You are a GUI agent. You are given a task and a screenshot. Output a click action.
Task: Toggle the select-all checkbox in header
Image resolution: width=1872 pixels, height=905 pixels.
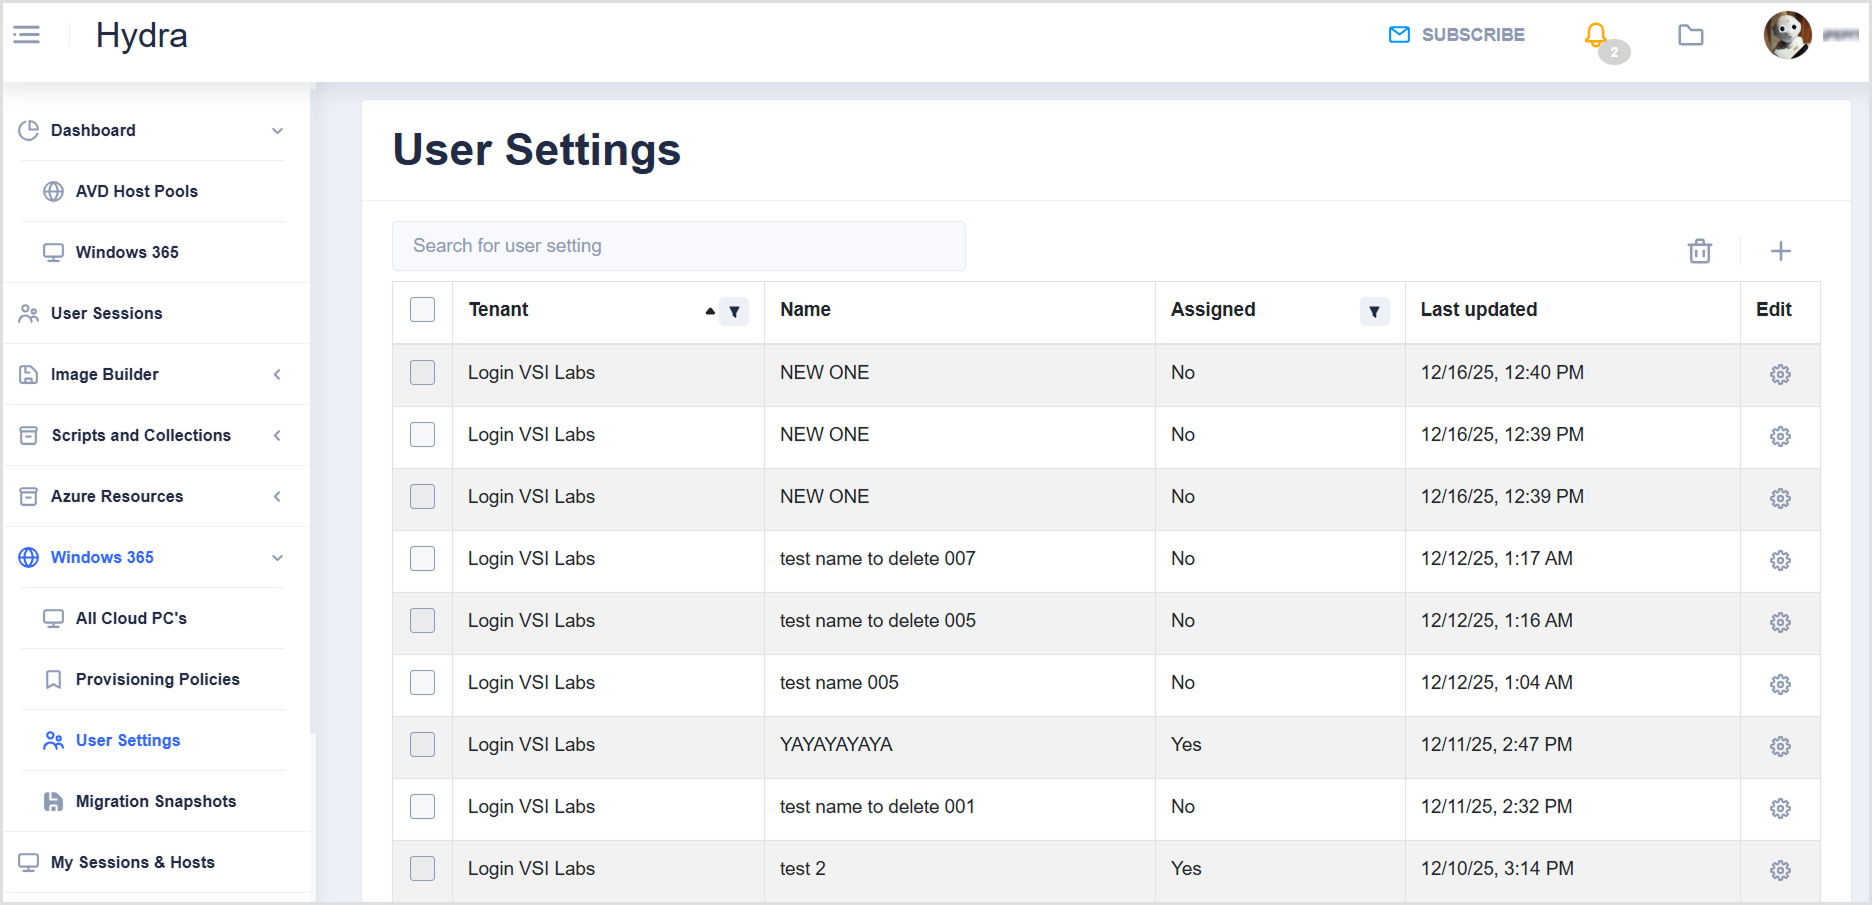(423, 310)
